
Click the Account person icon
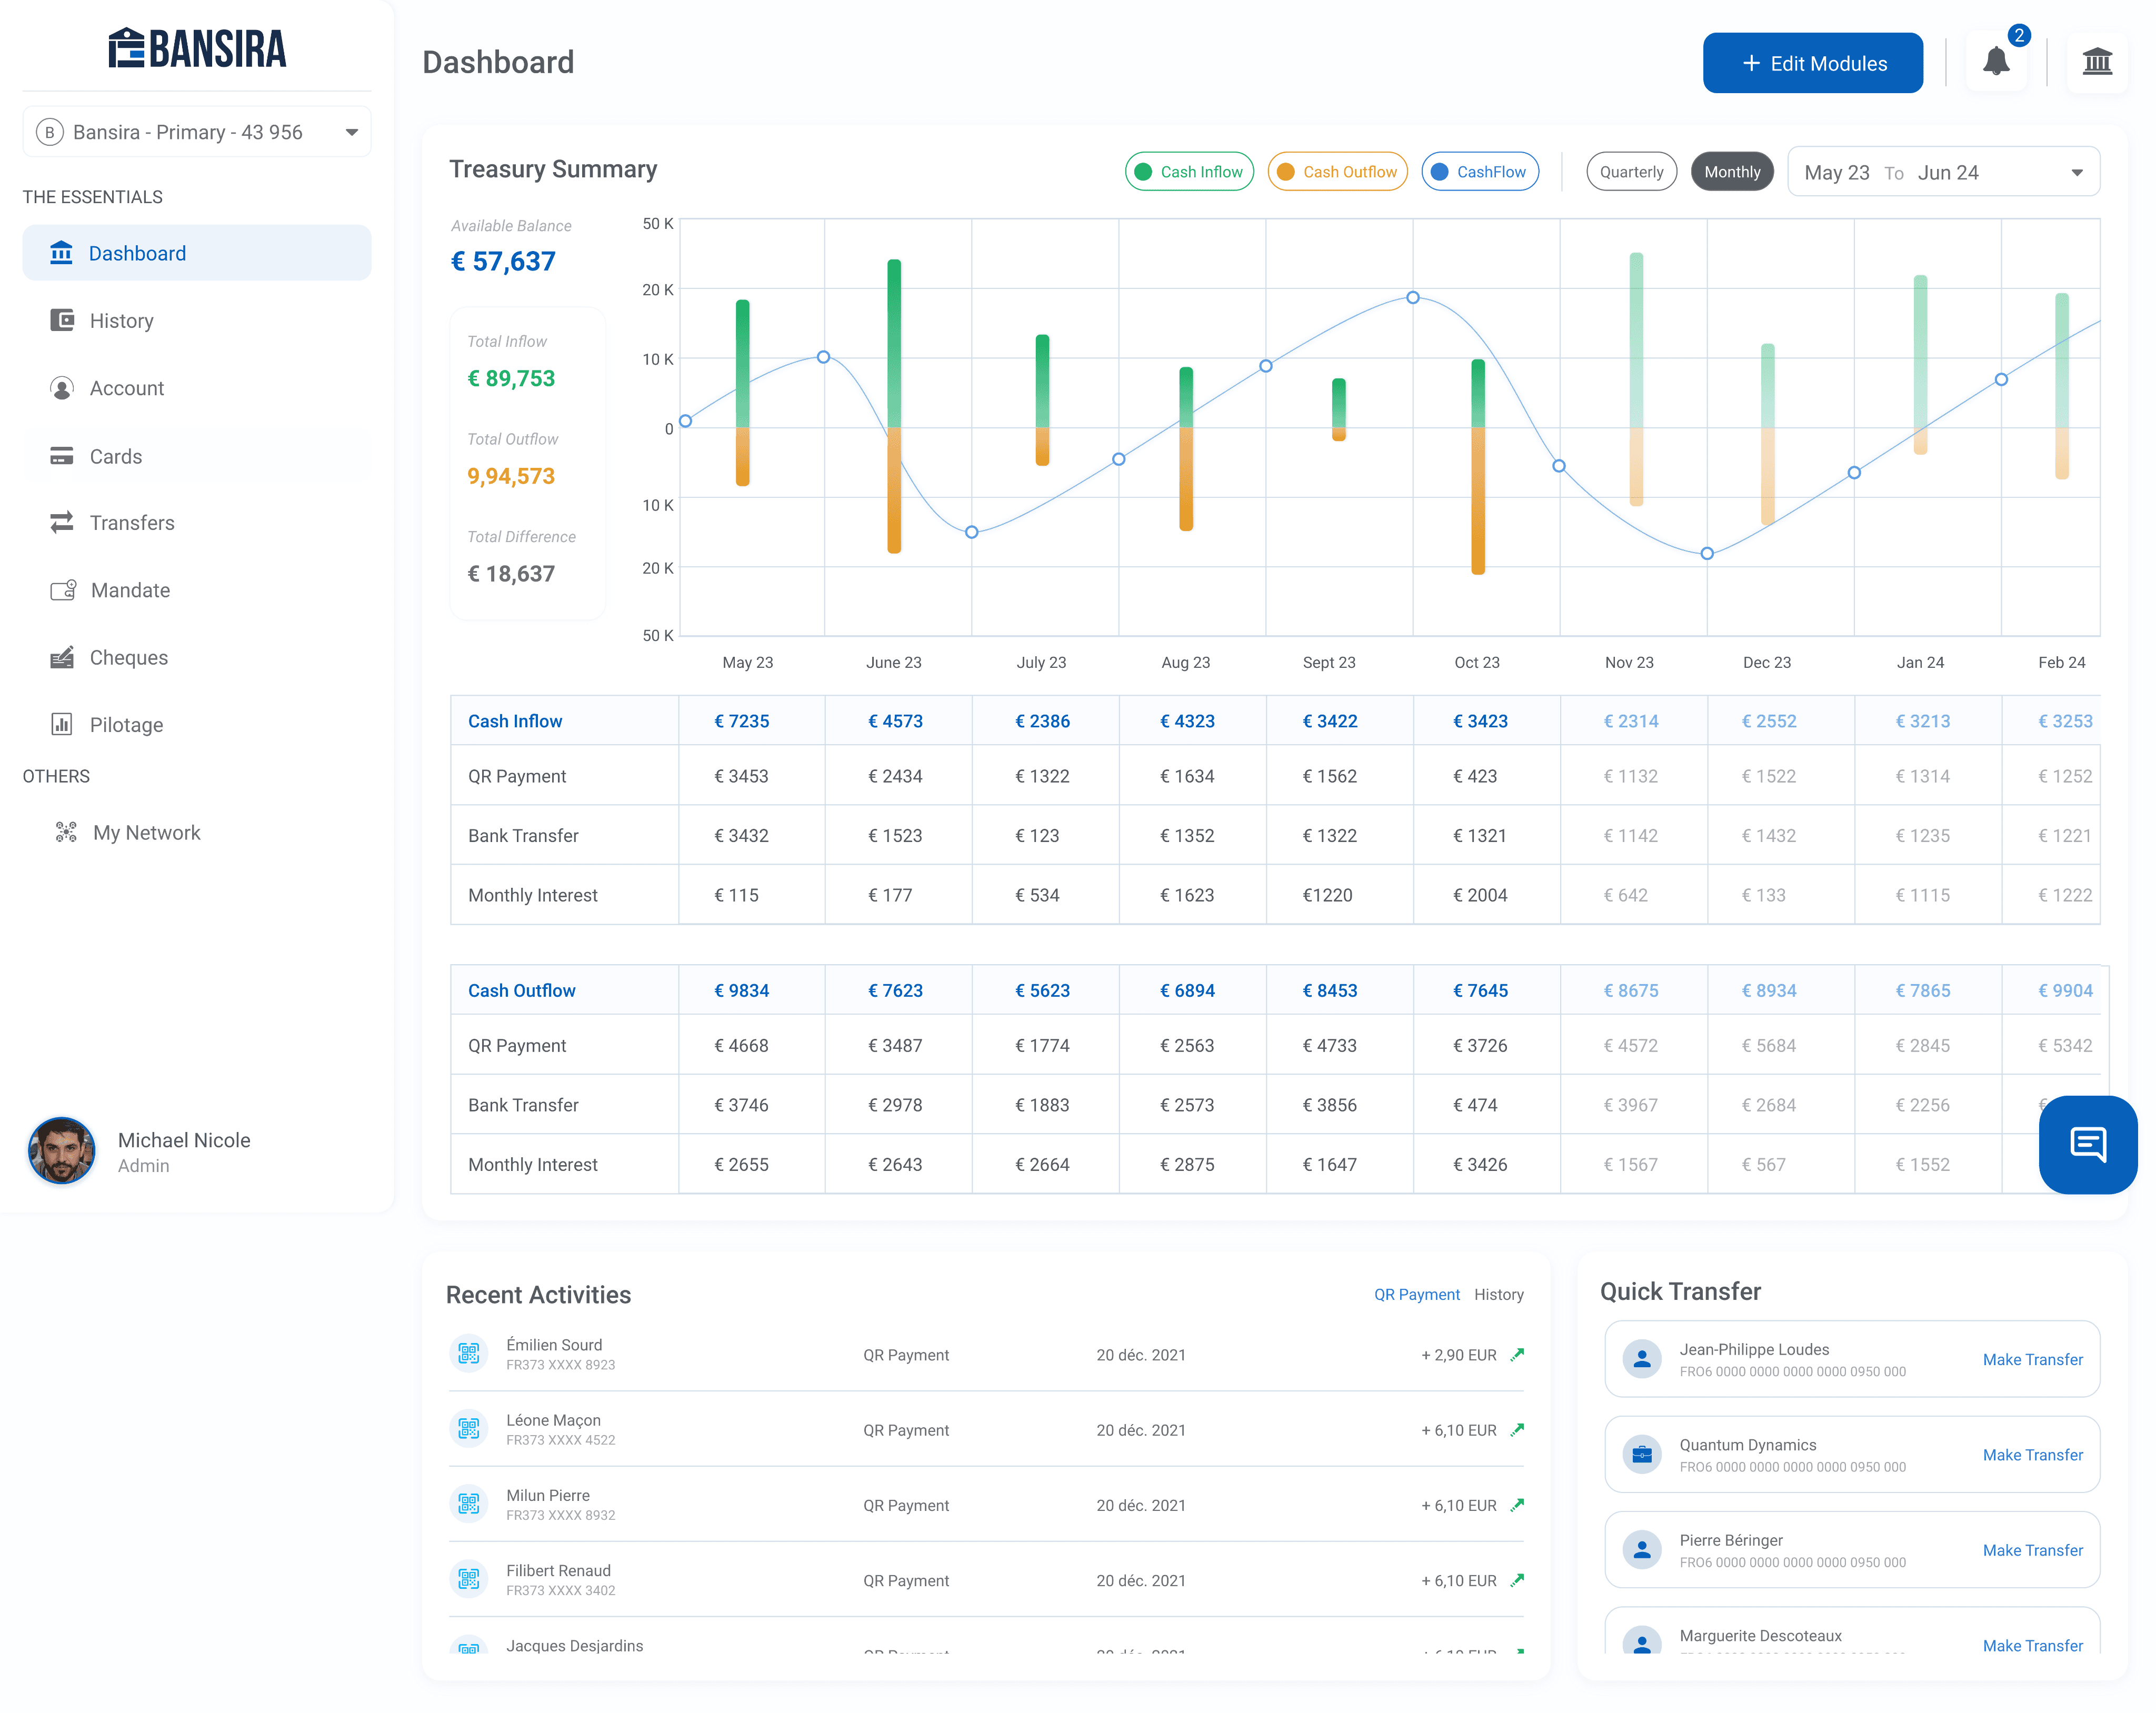tap(62, 387)
